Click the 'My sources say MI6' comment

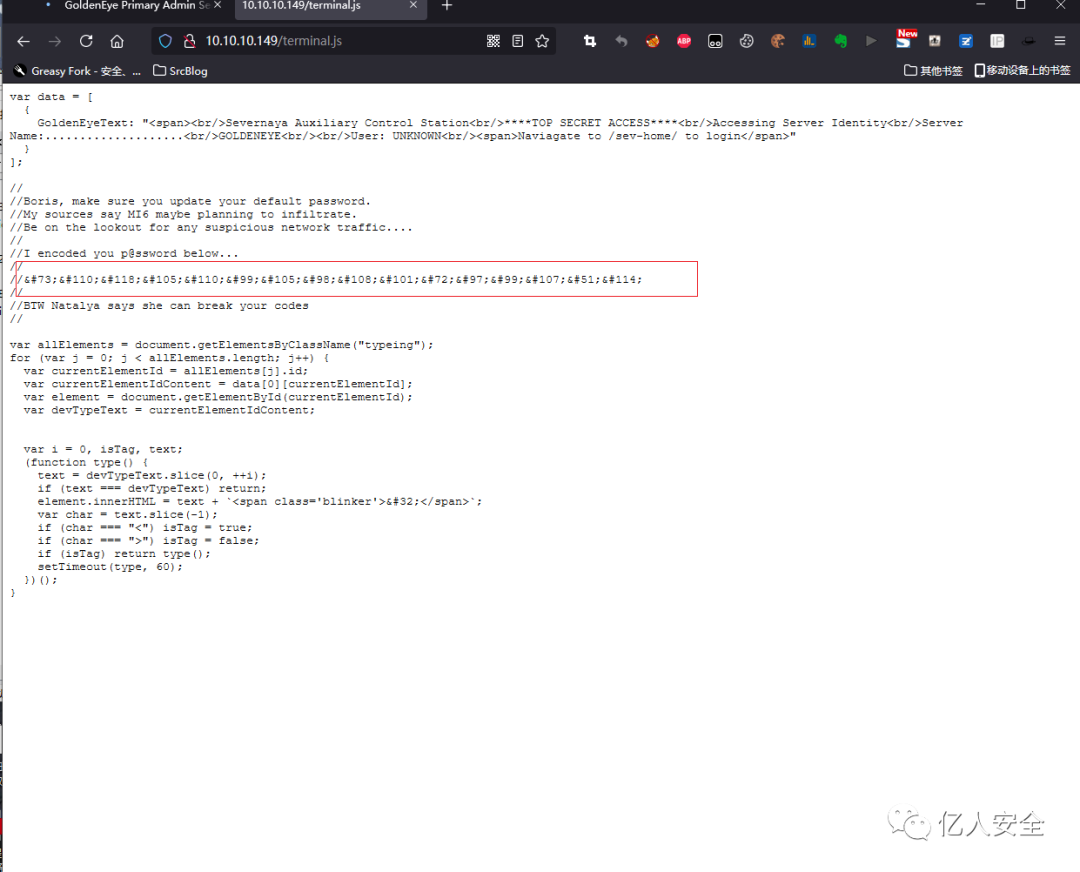tap(183, 214)
